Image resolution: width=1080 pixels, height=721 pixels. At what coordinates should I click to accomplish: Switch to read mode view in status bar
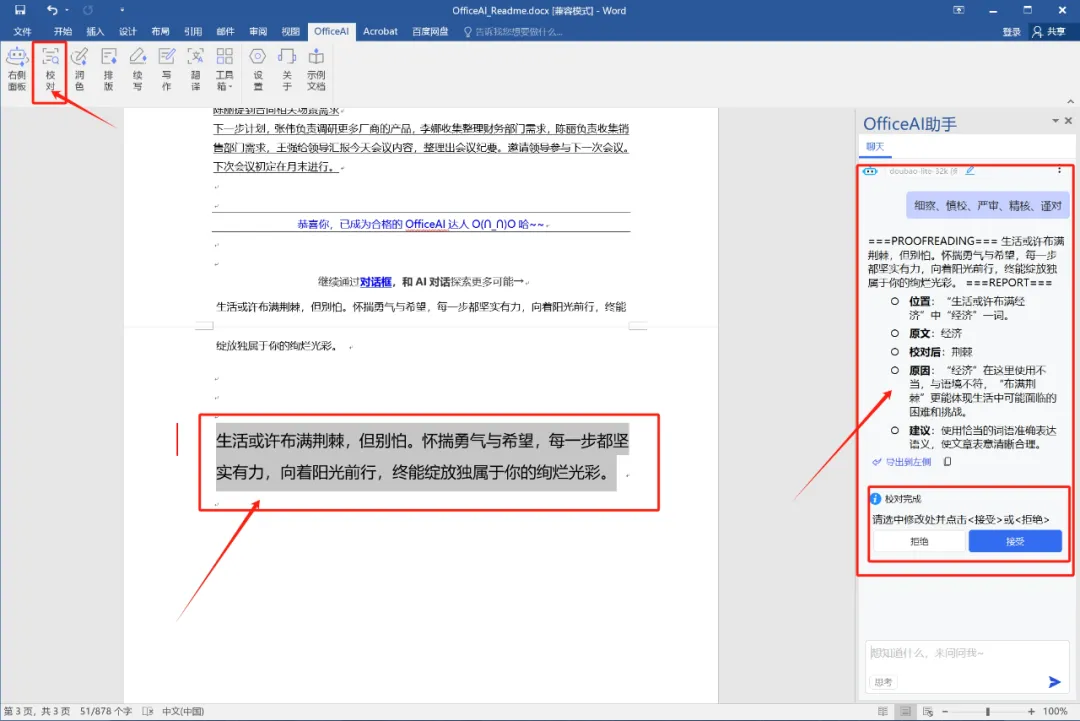(882, 711)
